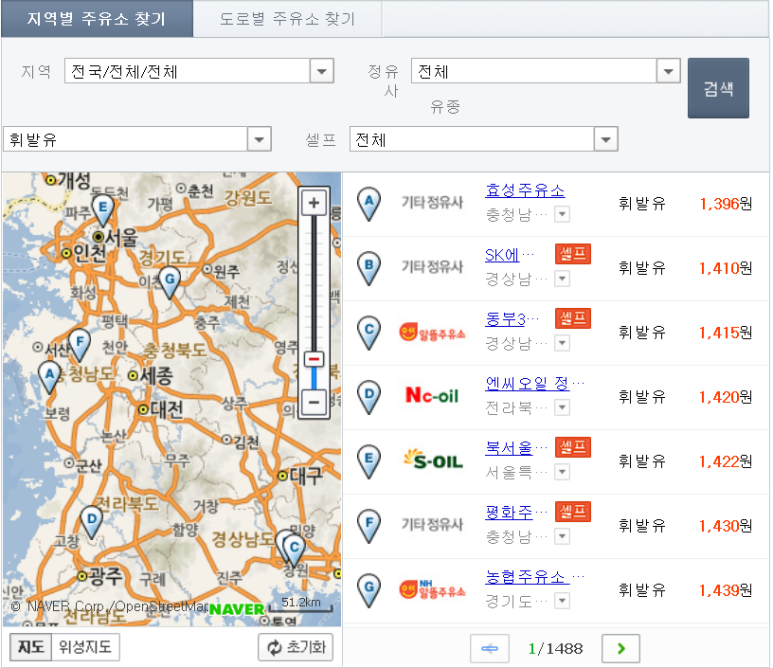Reset map with 초기화 button
This screenshot has height=668, width=773.
[296, 647]
